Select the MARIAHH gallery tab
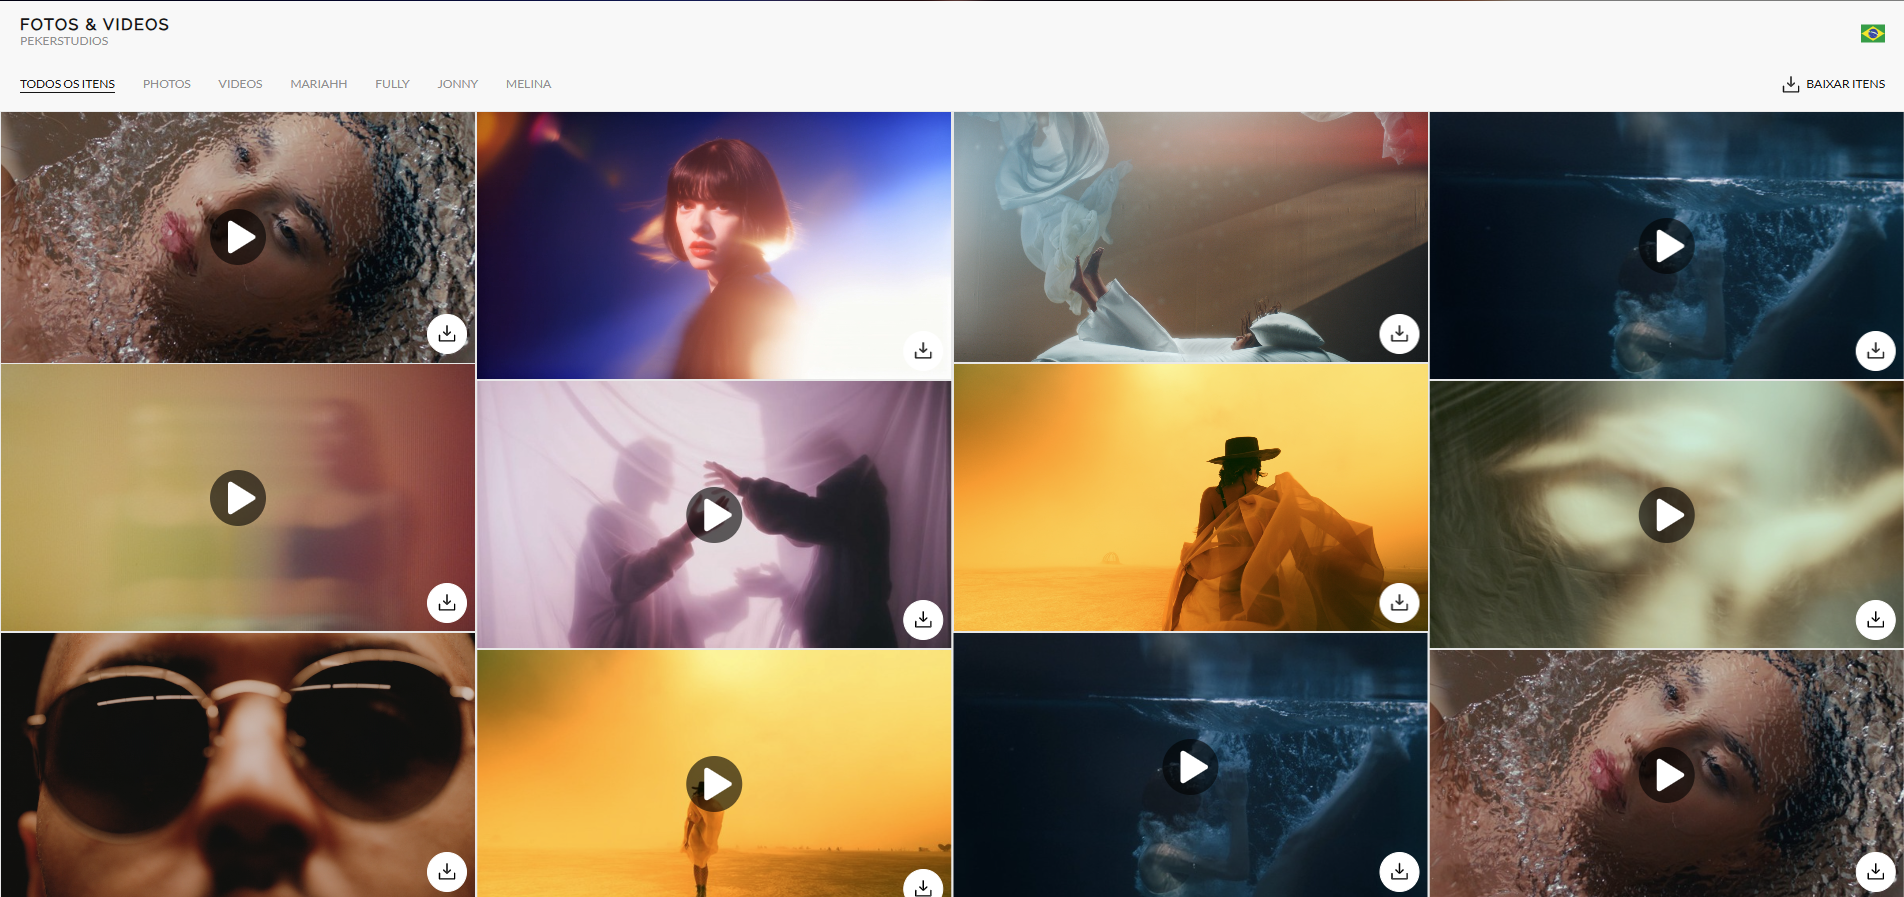1904x897 pixels. pyautogui.click(x=318, y=84)
